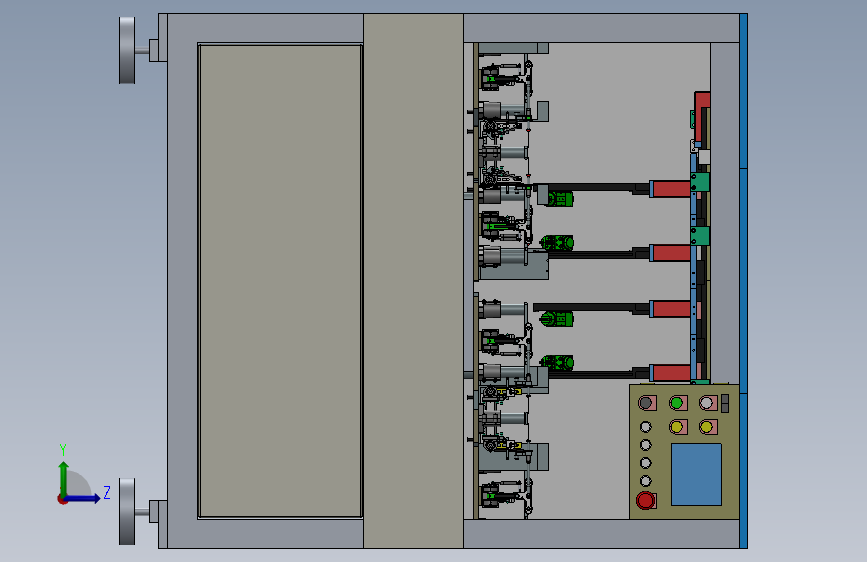867x562 pixels.
Task: Select the dark gray push button on the control panel
Action: click(x=646, y=403)
